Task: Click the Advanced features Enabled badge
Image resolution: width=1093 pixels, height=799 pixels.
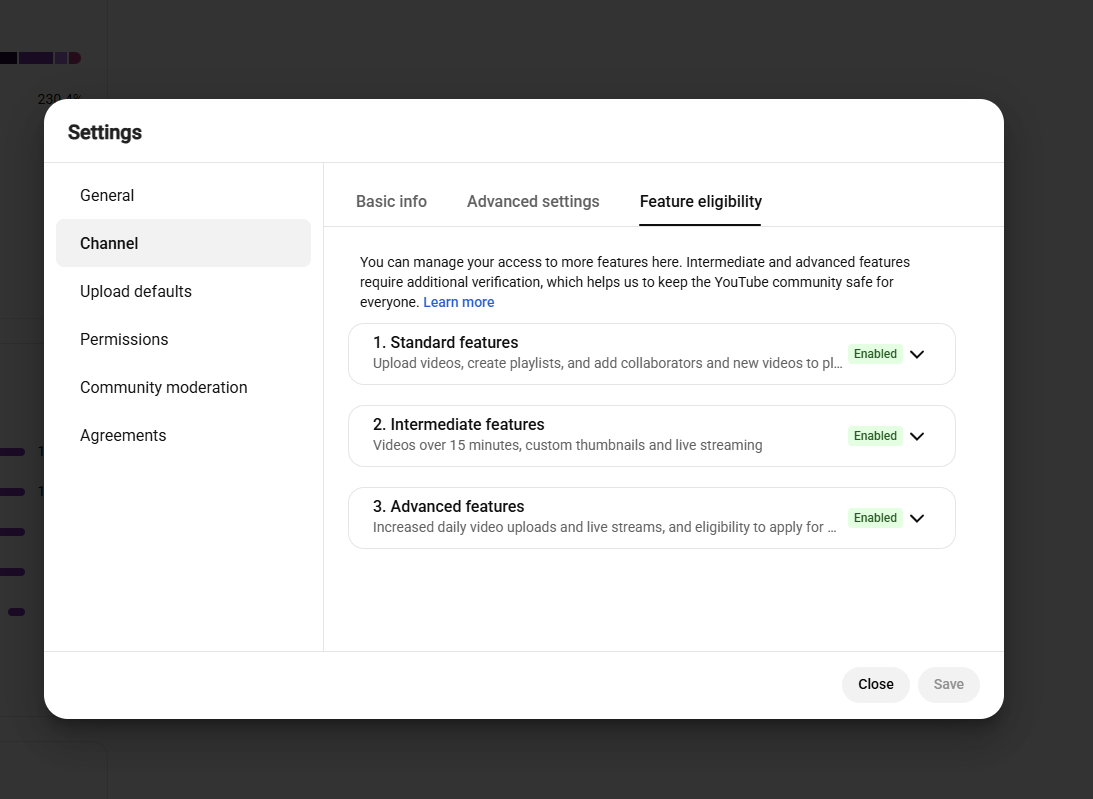Action: pos(875,518)
